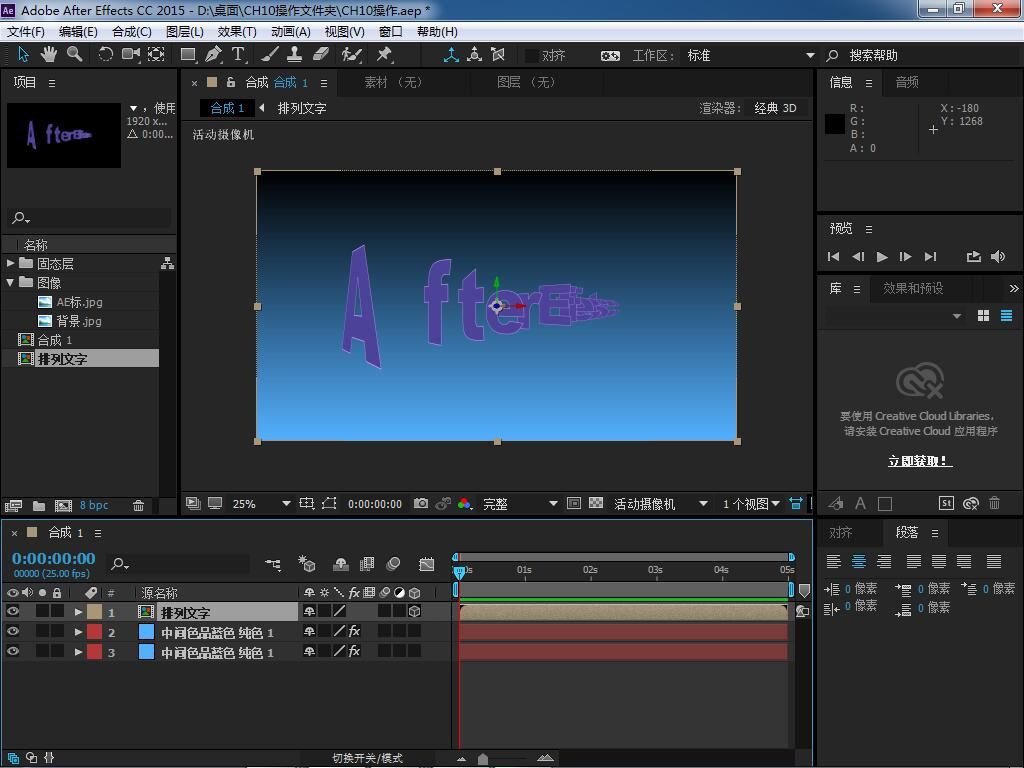Open the 动画(A) menu

click(290, 31)
